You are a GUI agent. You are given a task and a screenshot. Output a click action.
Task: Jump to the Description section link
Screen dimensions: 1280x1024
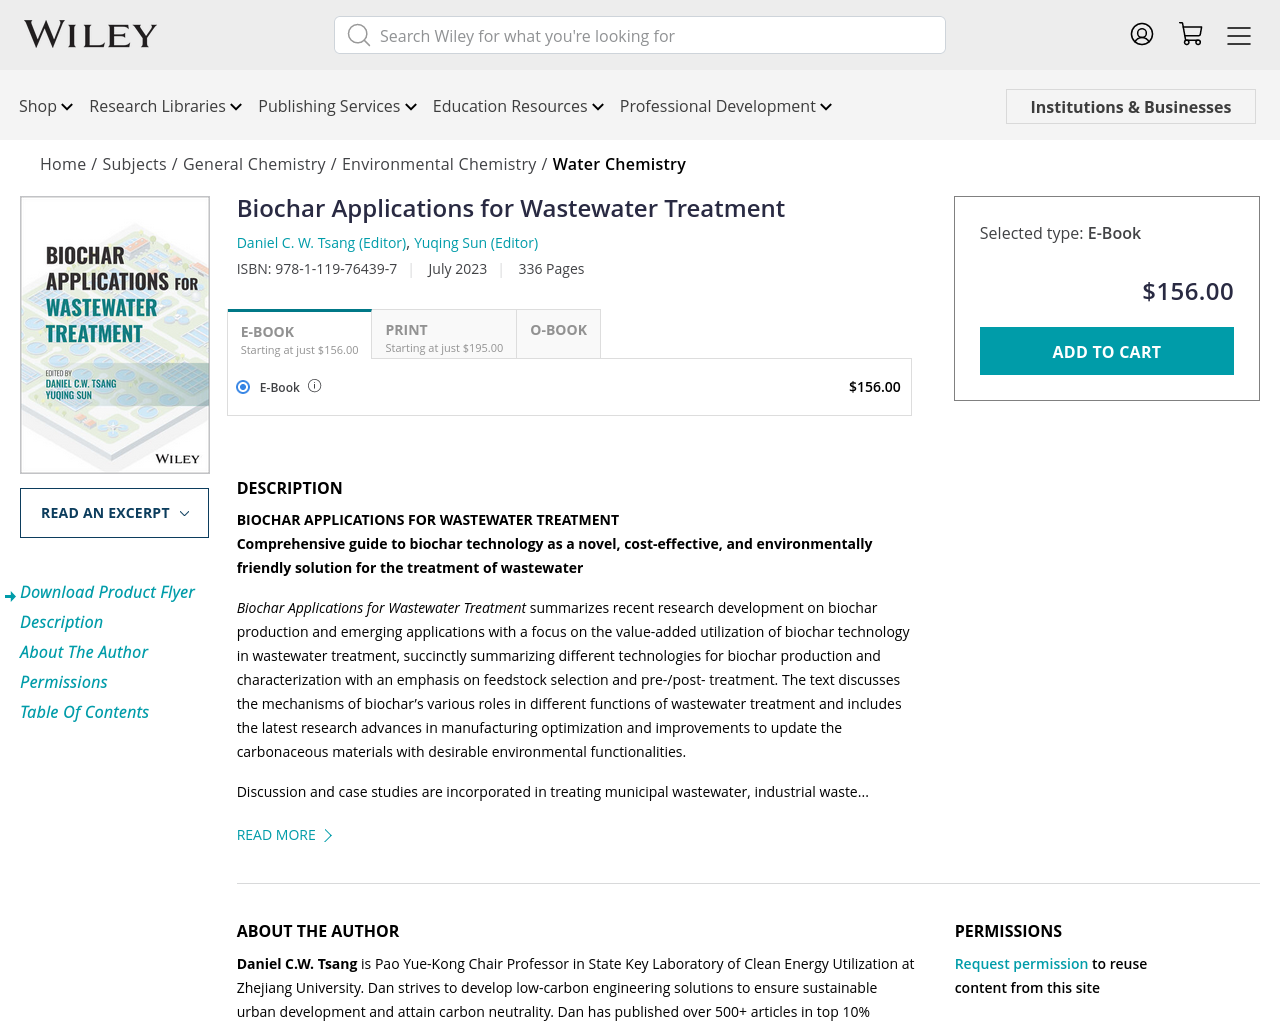click(61, 622)
